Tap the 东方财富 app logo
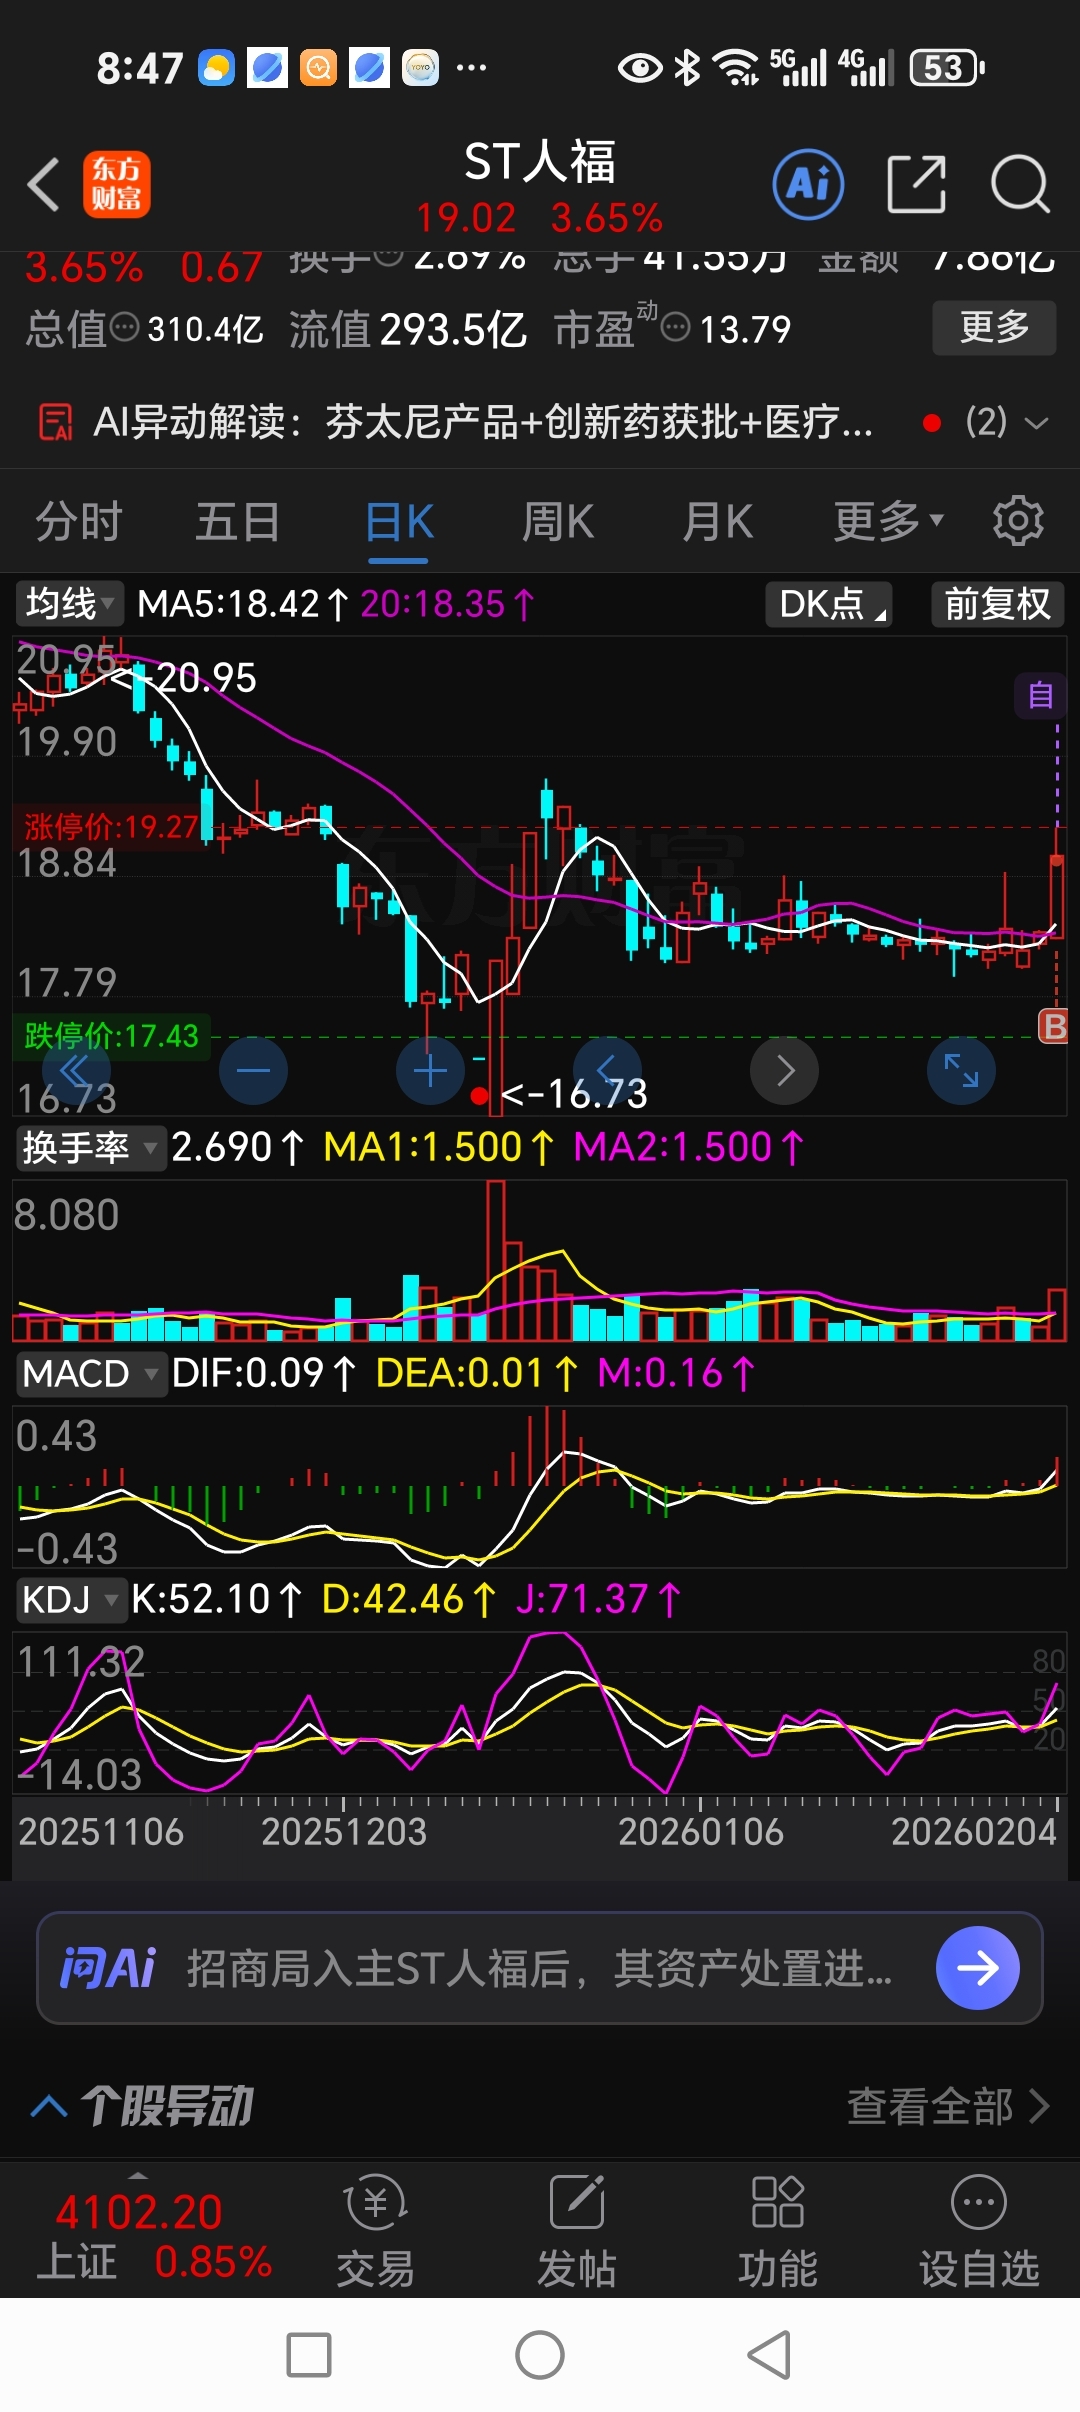This screenshot has width=1080, height=2412. pyautogui.click(x=117, y=185)
